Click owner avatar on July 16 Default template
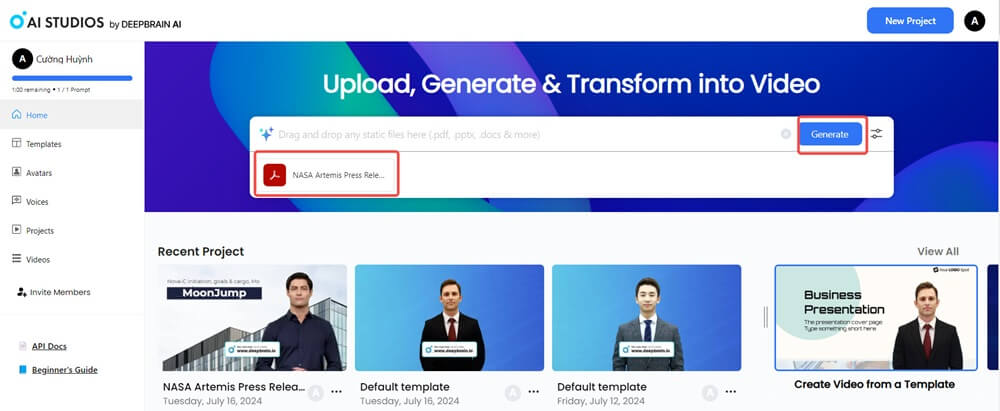 (x=512, y=393)
